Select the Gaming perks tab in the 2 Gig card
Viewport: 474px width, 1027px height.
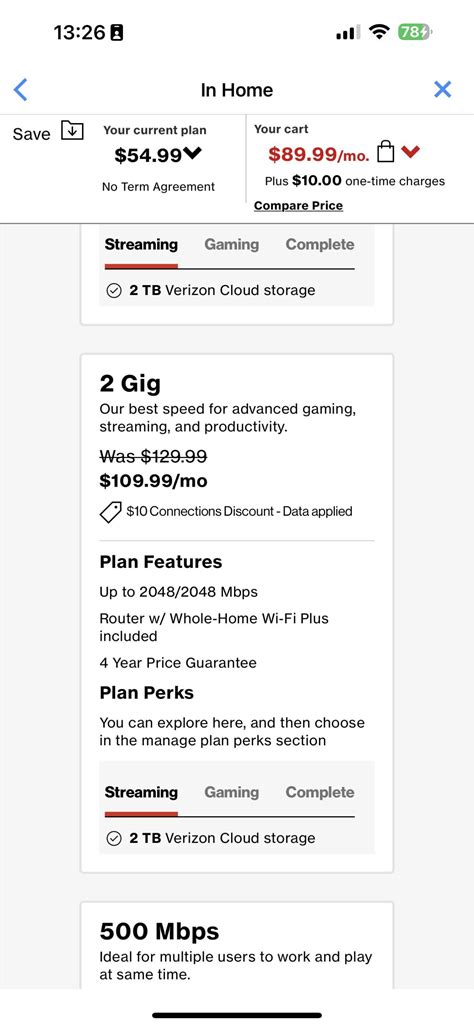(232, 793)
